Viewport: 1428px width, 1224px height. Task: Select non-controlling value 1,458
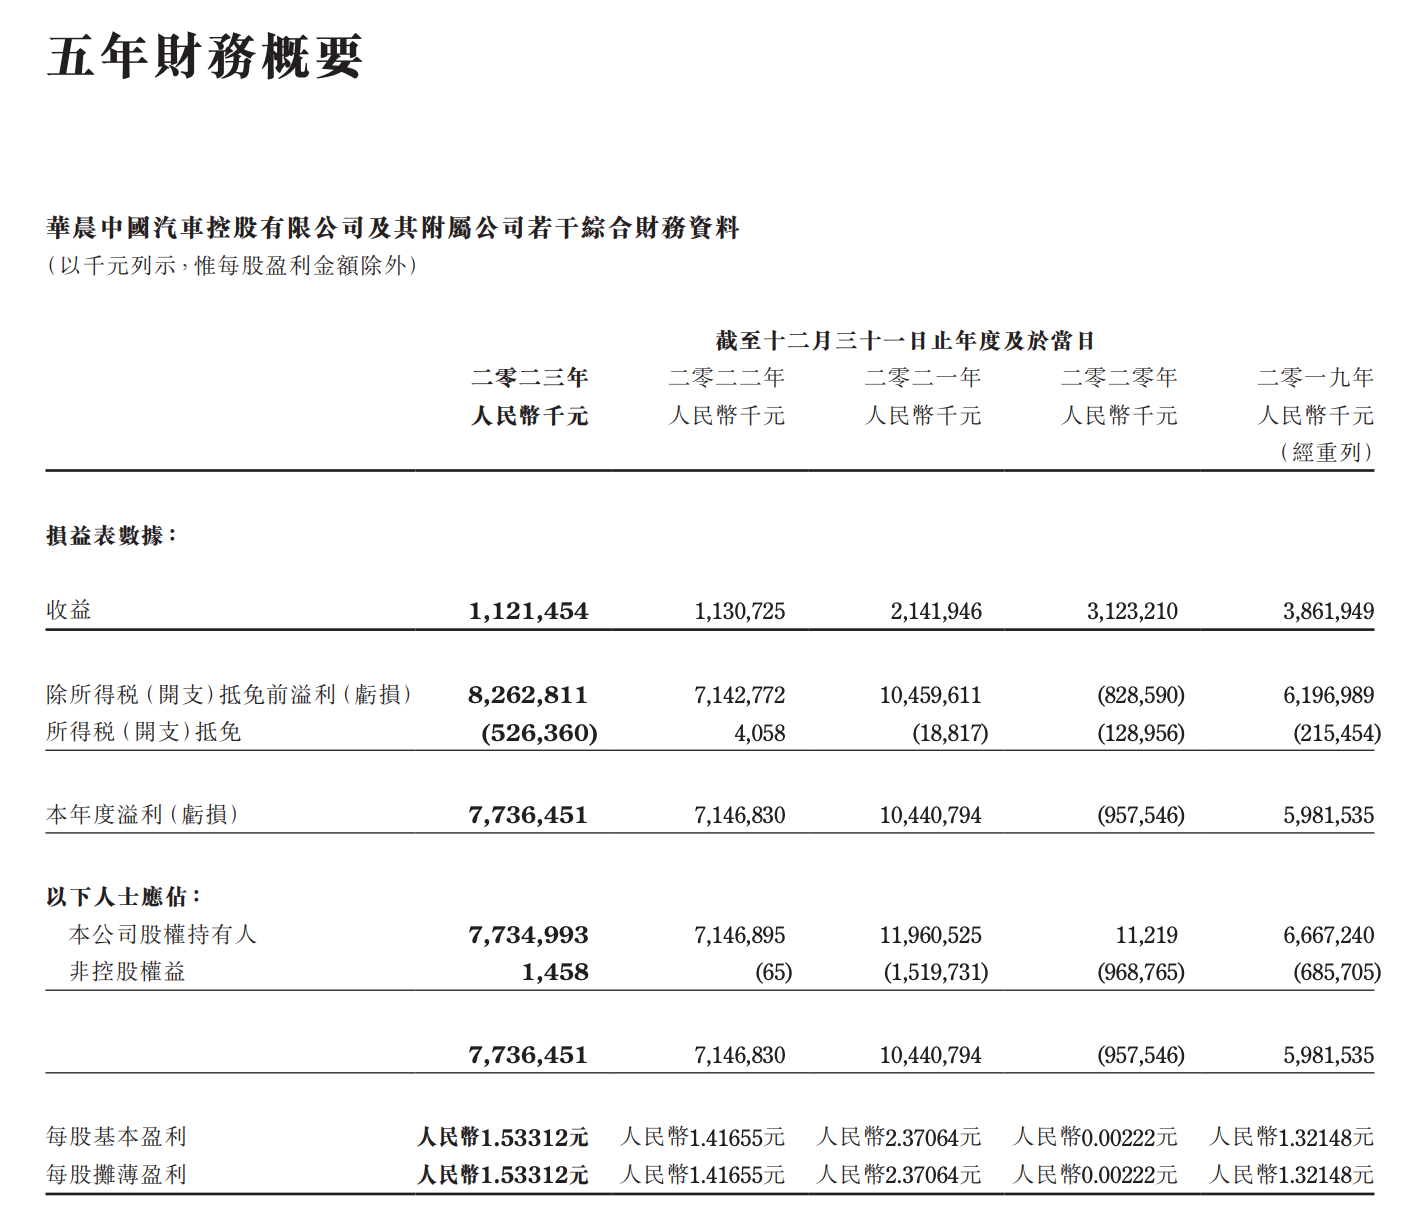(555, 972)
